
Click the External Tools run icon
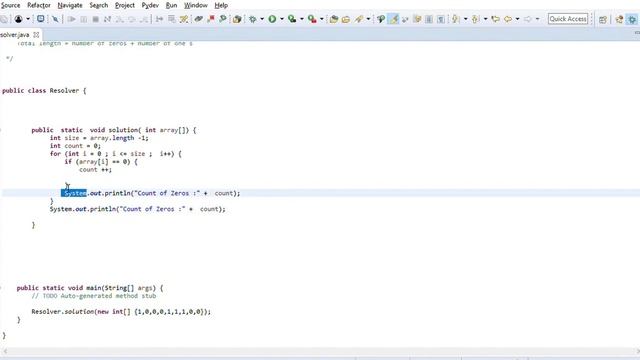[312, 19]
